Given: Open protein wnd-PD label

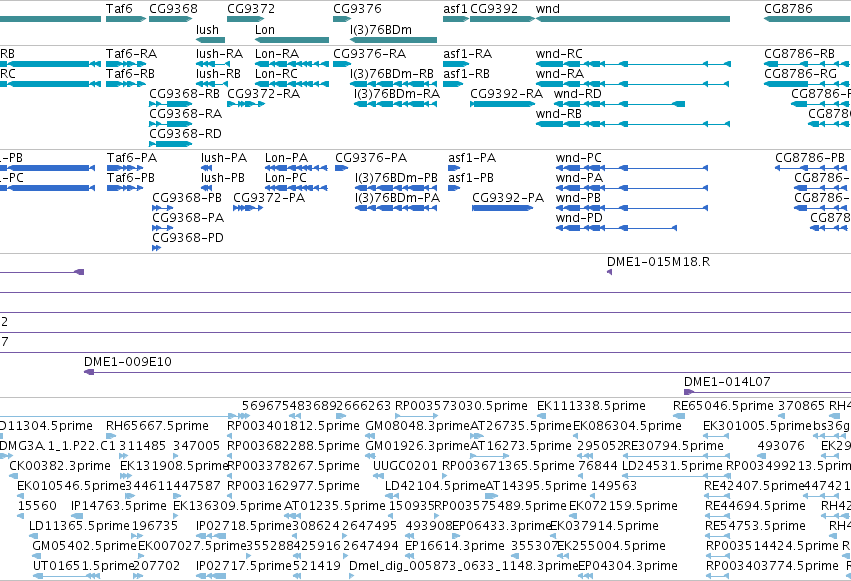Looking at the screenshot, I should [579, 218].
